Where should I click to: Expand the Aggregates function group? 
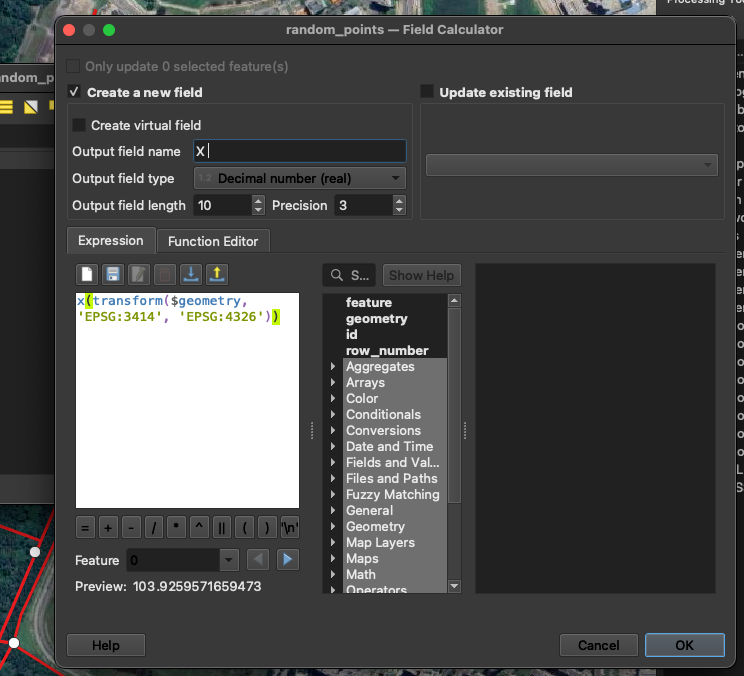tap(333, 366)
